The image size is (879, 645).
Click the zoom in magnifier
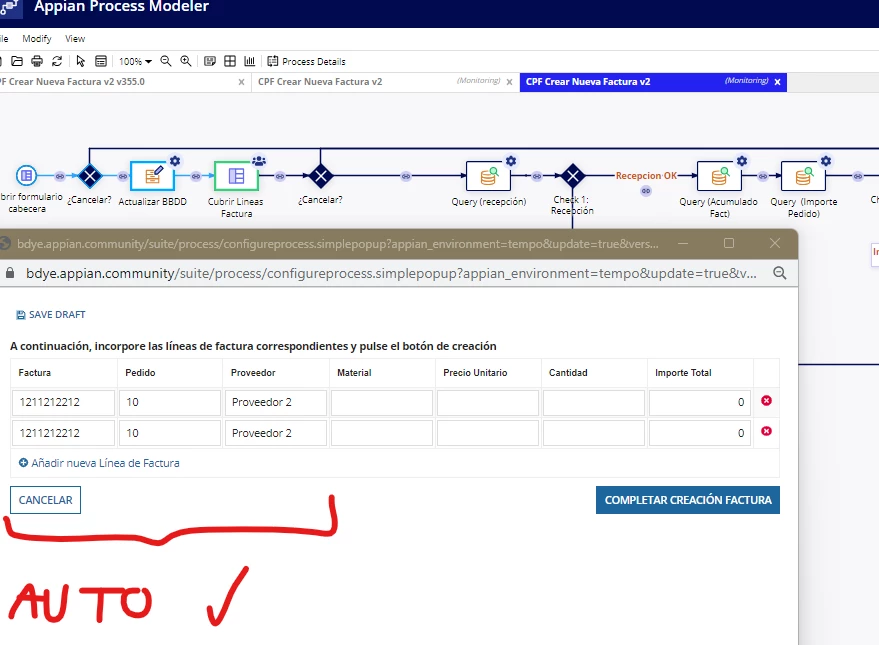coord(186,61)
